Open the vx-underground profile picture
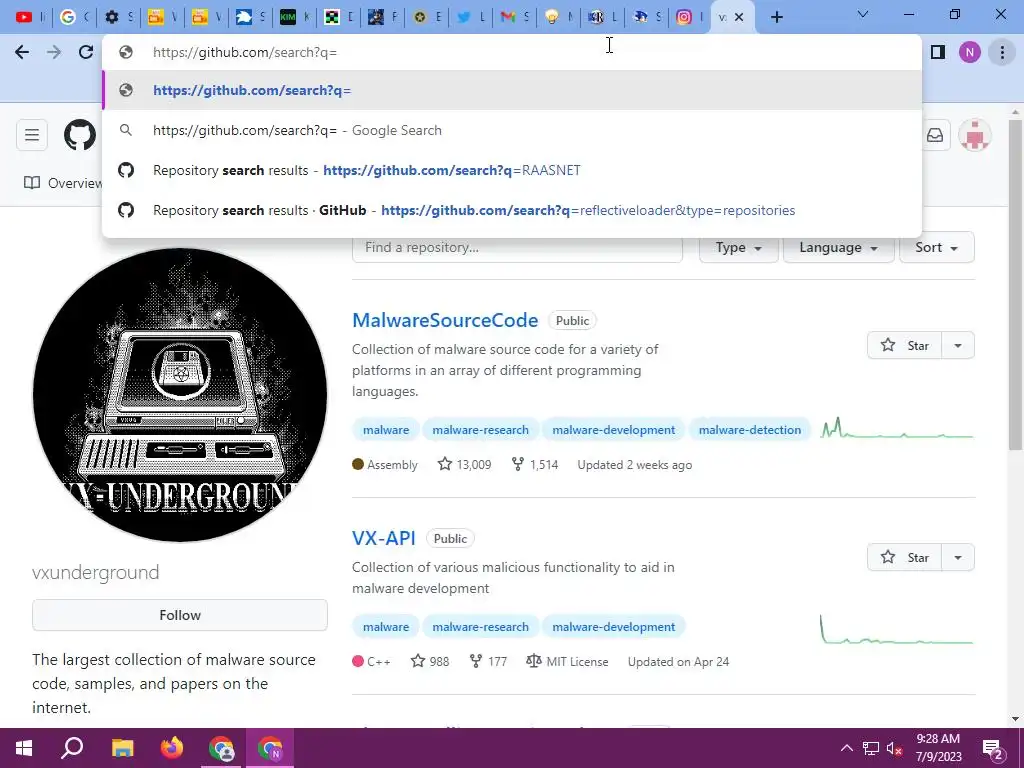Screen dimensions: 1024x768 click(180, 394)
